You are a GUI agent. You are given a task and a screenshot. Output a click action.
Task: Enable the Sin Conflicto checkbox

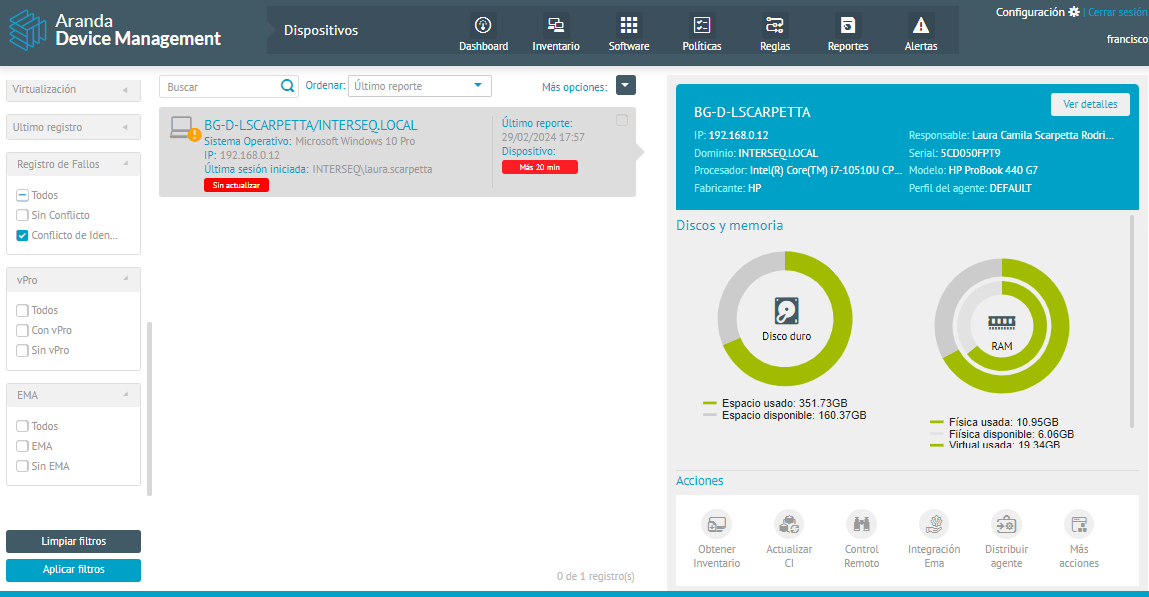[x=22, y=215]
